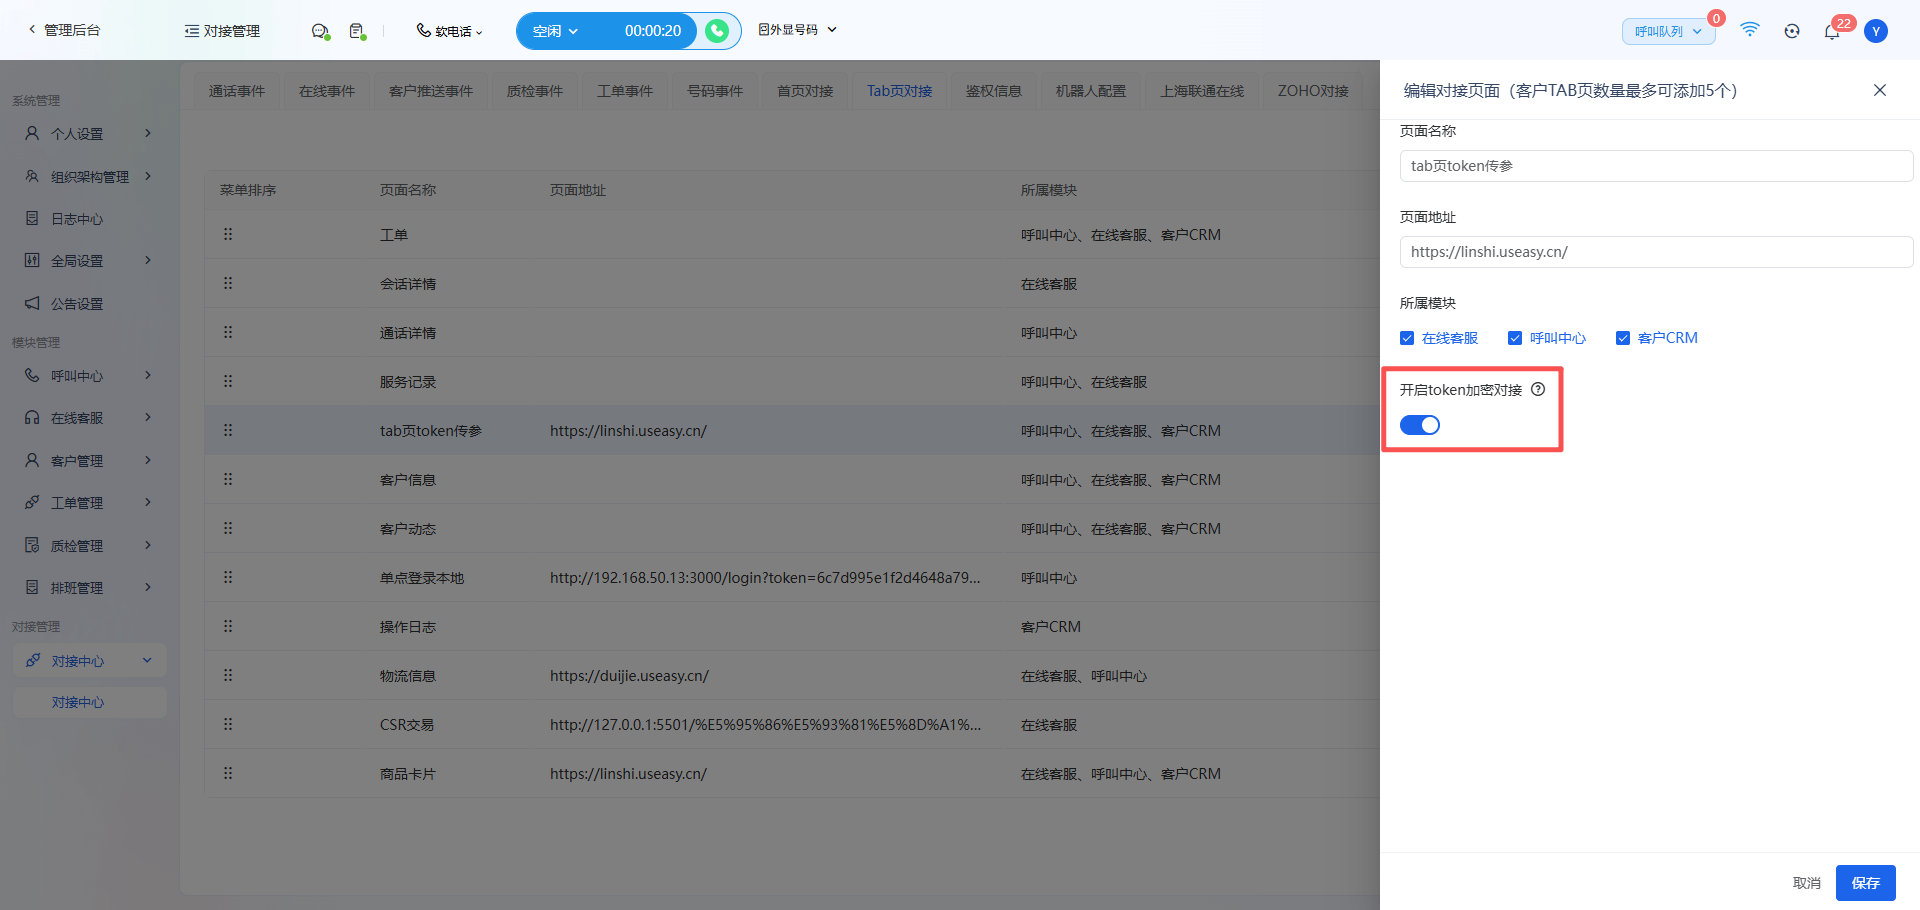Switch to the 首页对接 tab
The height and width of the screenshot is (910, 1920).
tap(805, 91)
